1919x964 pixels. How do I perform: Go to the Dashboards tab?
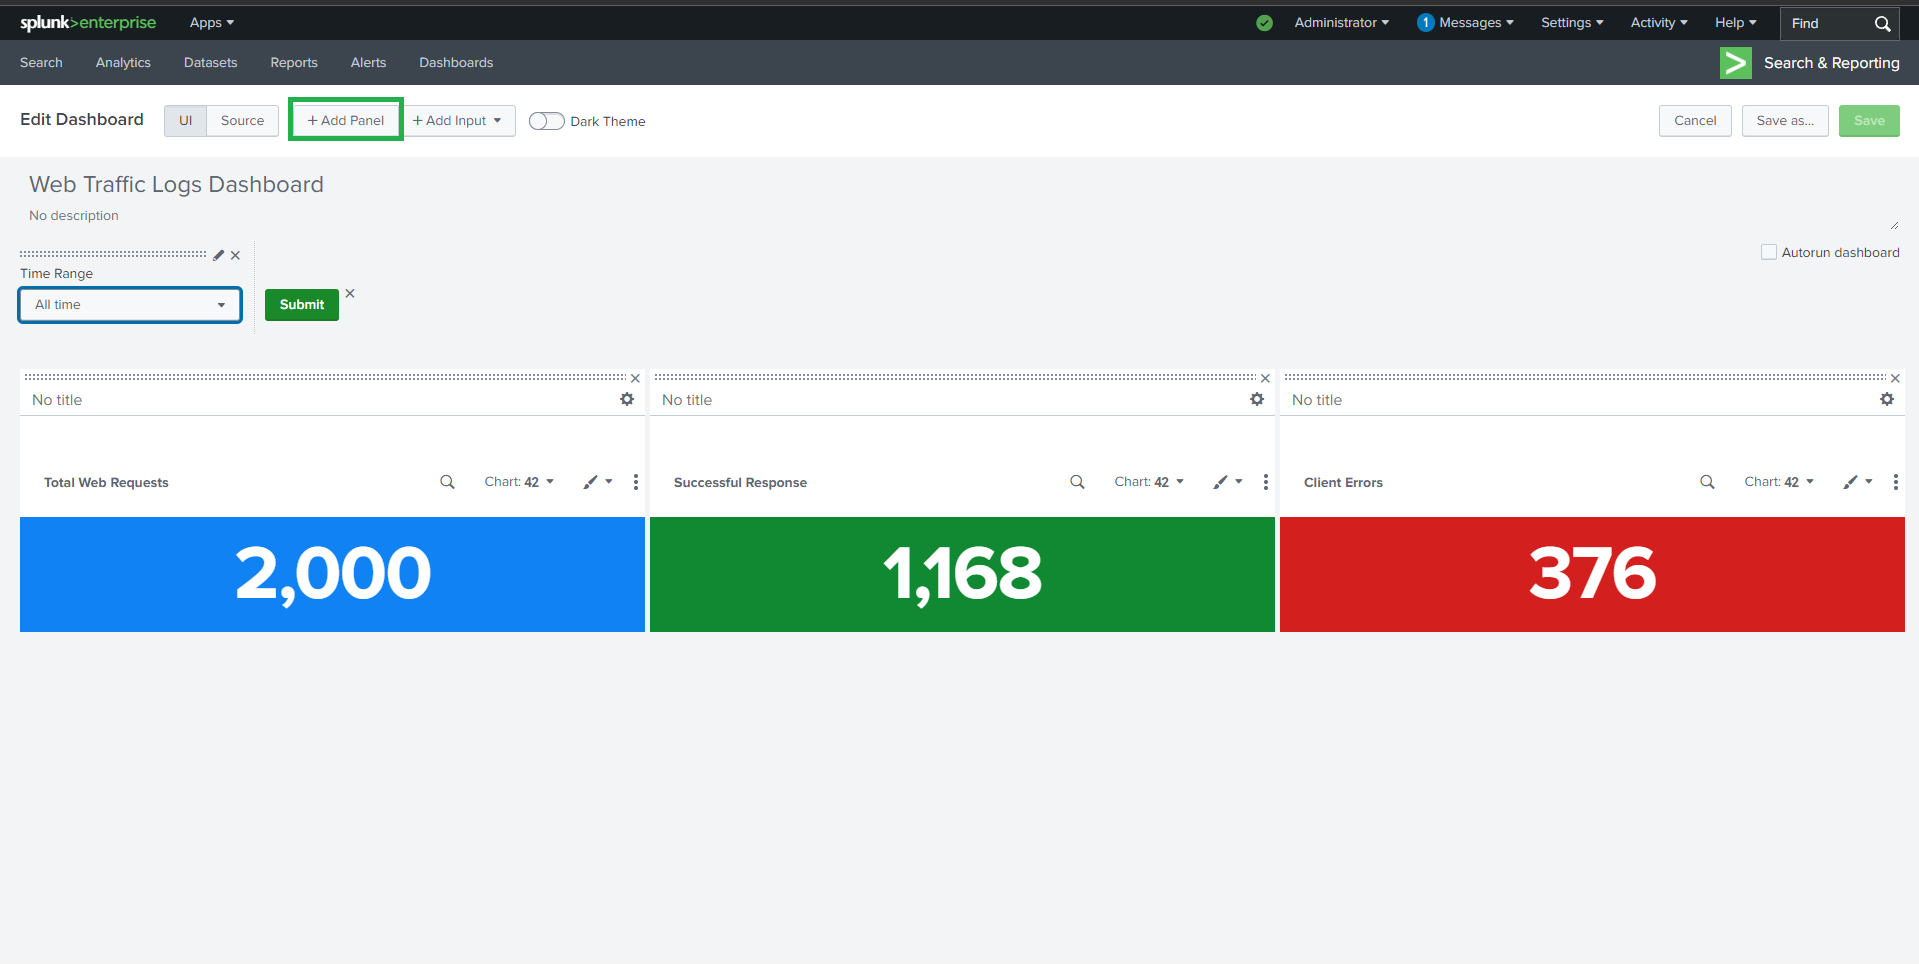point(456,62)
